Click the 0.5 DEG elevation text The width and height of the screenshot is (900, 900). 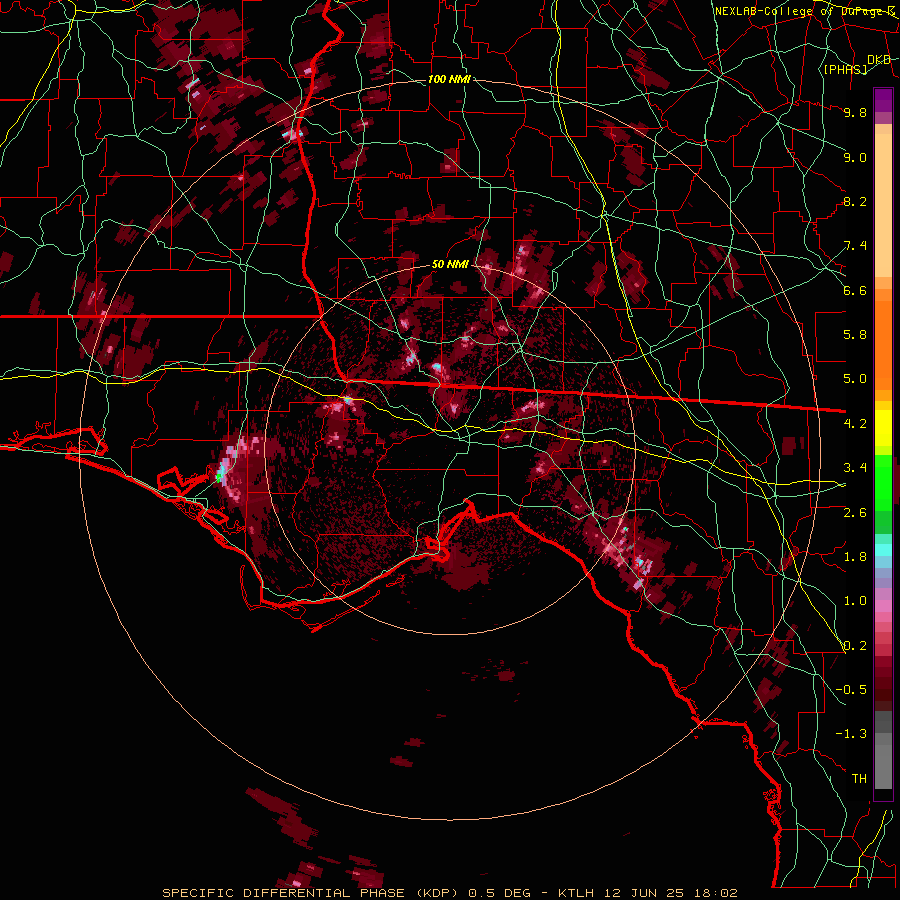tap(497, 893)
